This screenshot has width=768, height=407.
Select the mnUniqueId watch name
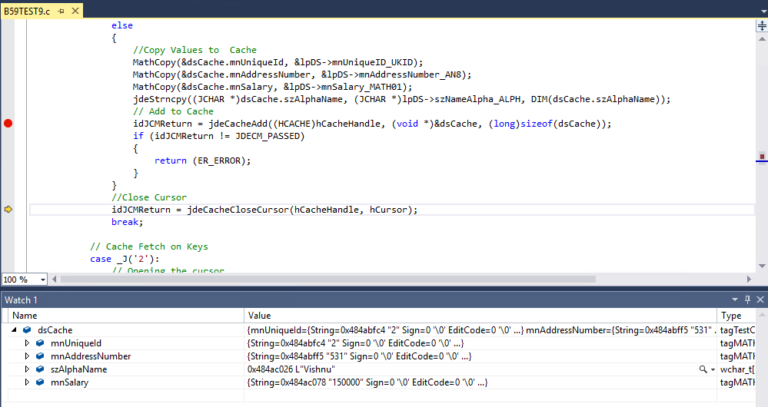click(x=76, y=343)
